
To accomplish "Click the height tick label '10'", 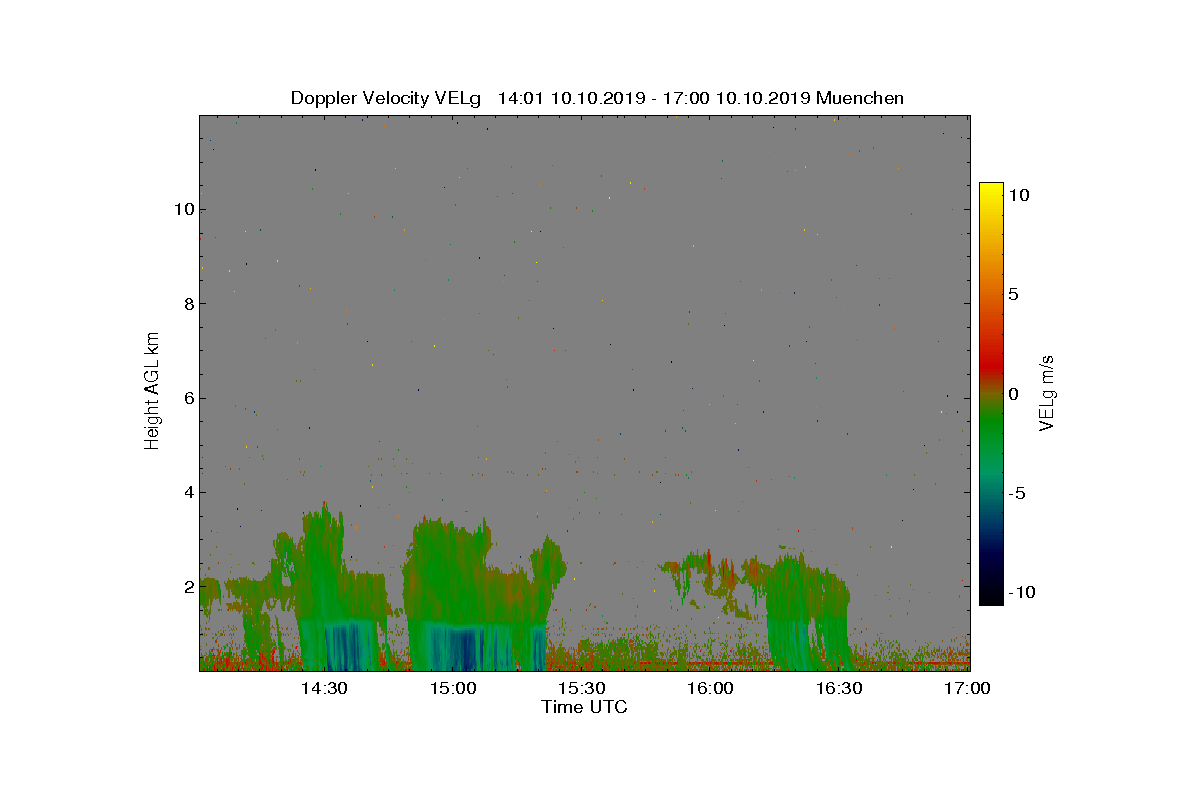I will (182, 209).
